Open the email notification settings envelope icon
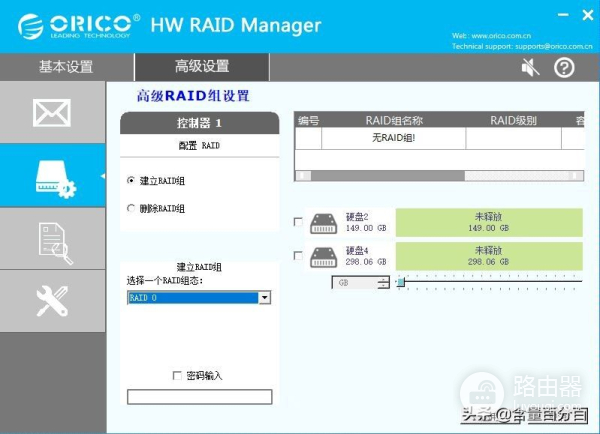This screenshot has width=600, height=434. click(52, 113)
